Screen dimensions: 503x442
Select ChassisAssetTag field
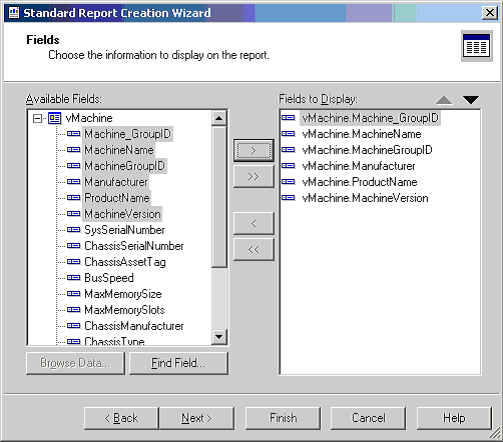[x=125, y=262]
